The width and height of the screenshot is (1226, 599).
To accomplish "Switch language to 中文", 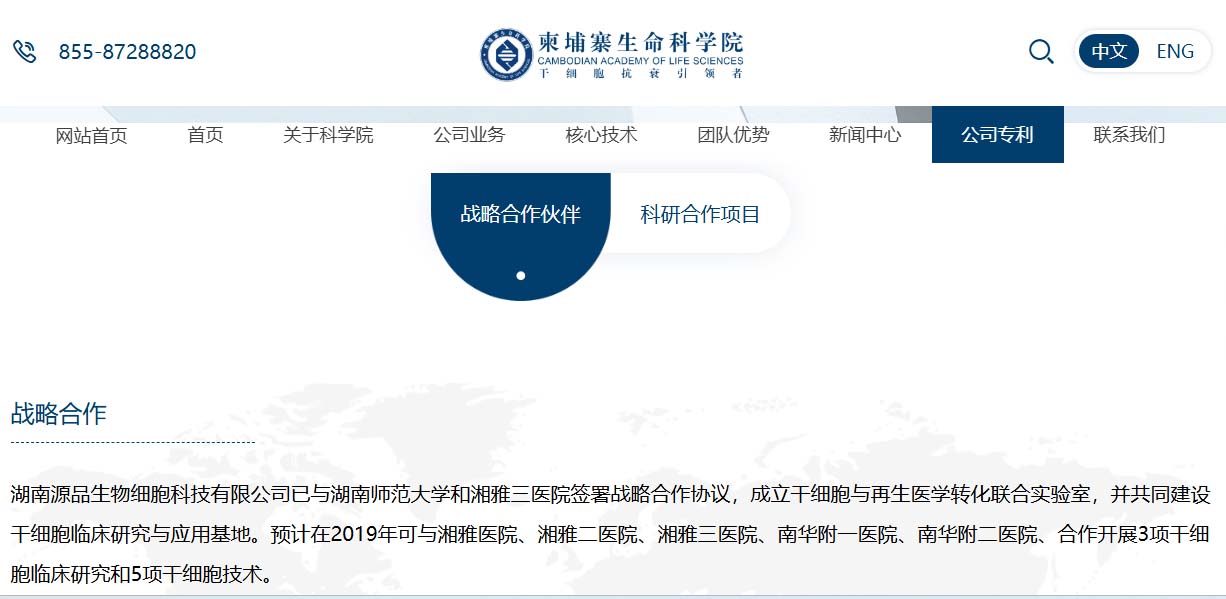I will pos(1109,52).
